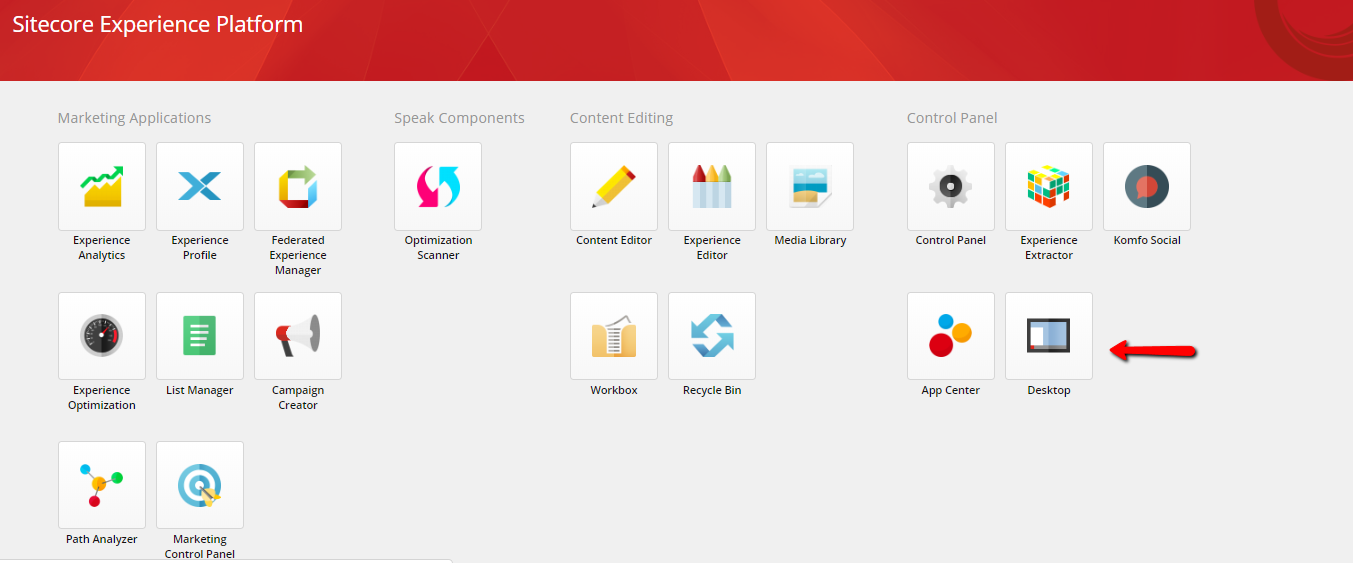Open Federated Experience Manager
Image resolution: width=1353 pixels, height=563 pixels.
point(298,186)
